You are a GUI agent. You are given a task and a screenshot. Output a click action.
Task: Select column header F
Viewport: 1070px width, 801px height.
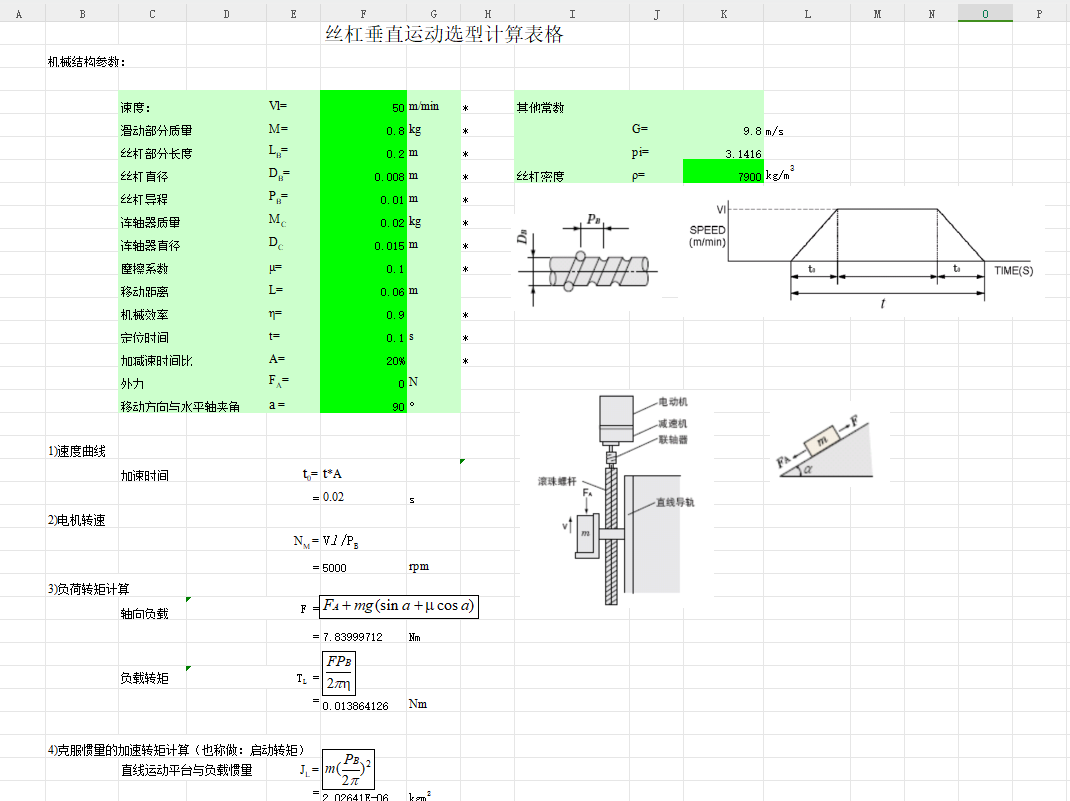click(x=363, y=14)
